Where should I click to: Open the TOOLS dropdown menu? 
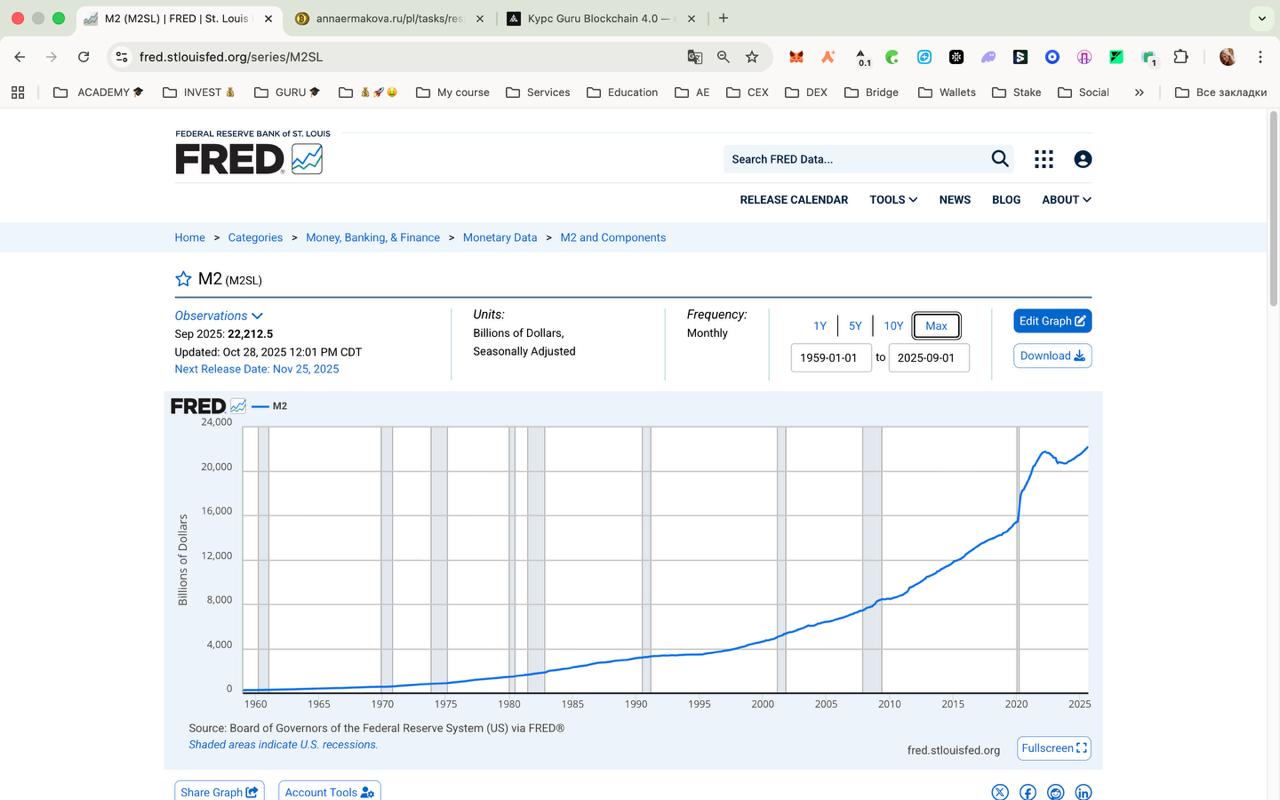pos(893,200)
